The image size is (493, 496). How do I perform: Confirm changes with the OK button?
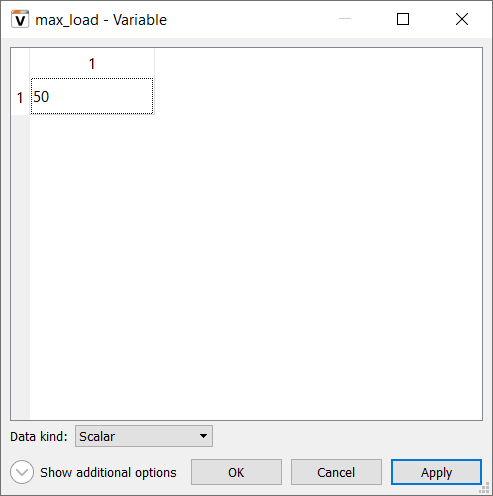coord(236,472)
